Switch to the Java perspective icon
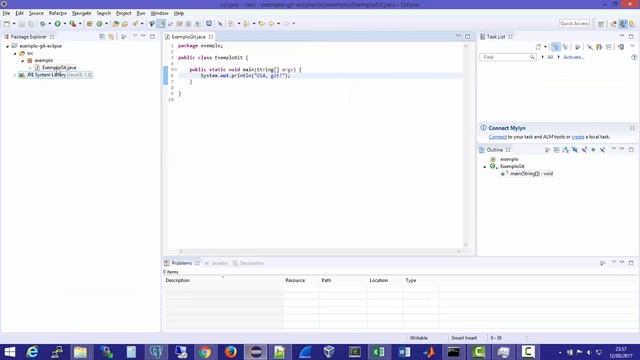 pos(622,24)
